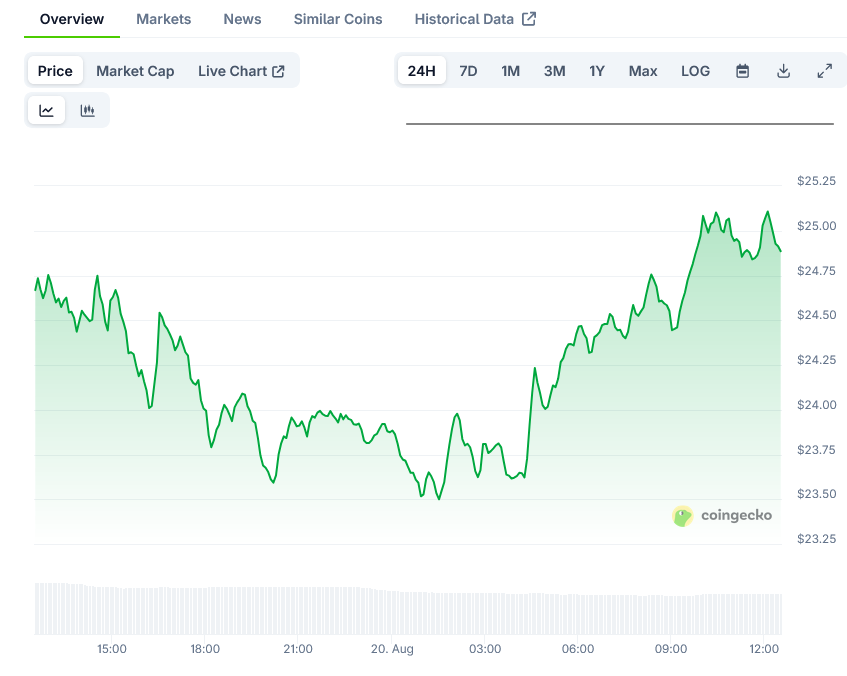Download the chart data
847x676 pixels.
784,71
